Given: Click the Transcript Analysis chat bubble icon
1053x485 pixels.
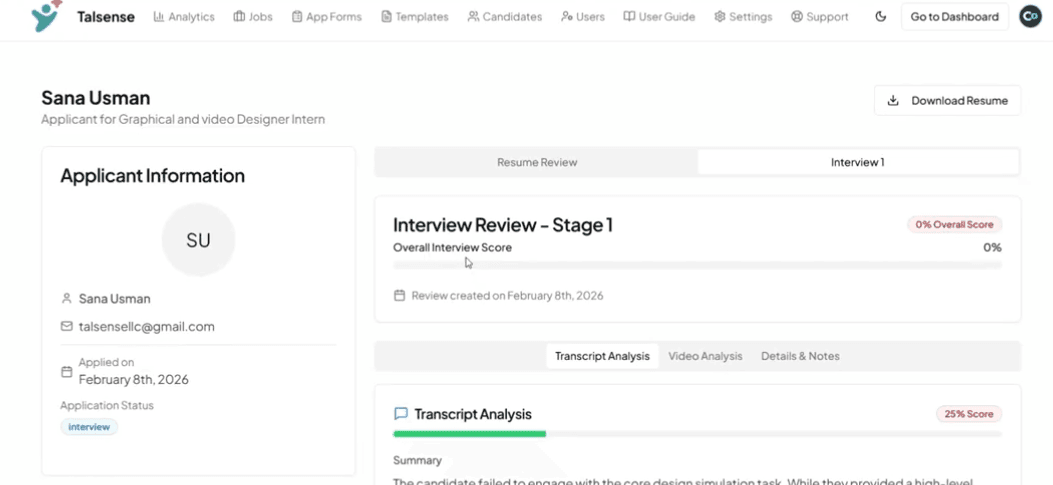Looking at the screenshot, I should [401, 414].
